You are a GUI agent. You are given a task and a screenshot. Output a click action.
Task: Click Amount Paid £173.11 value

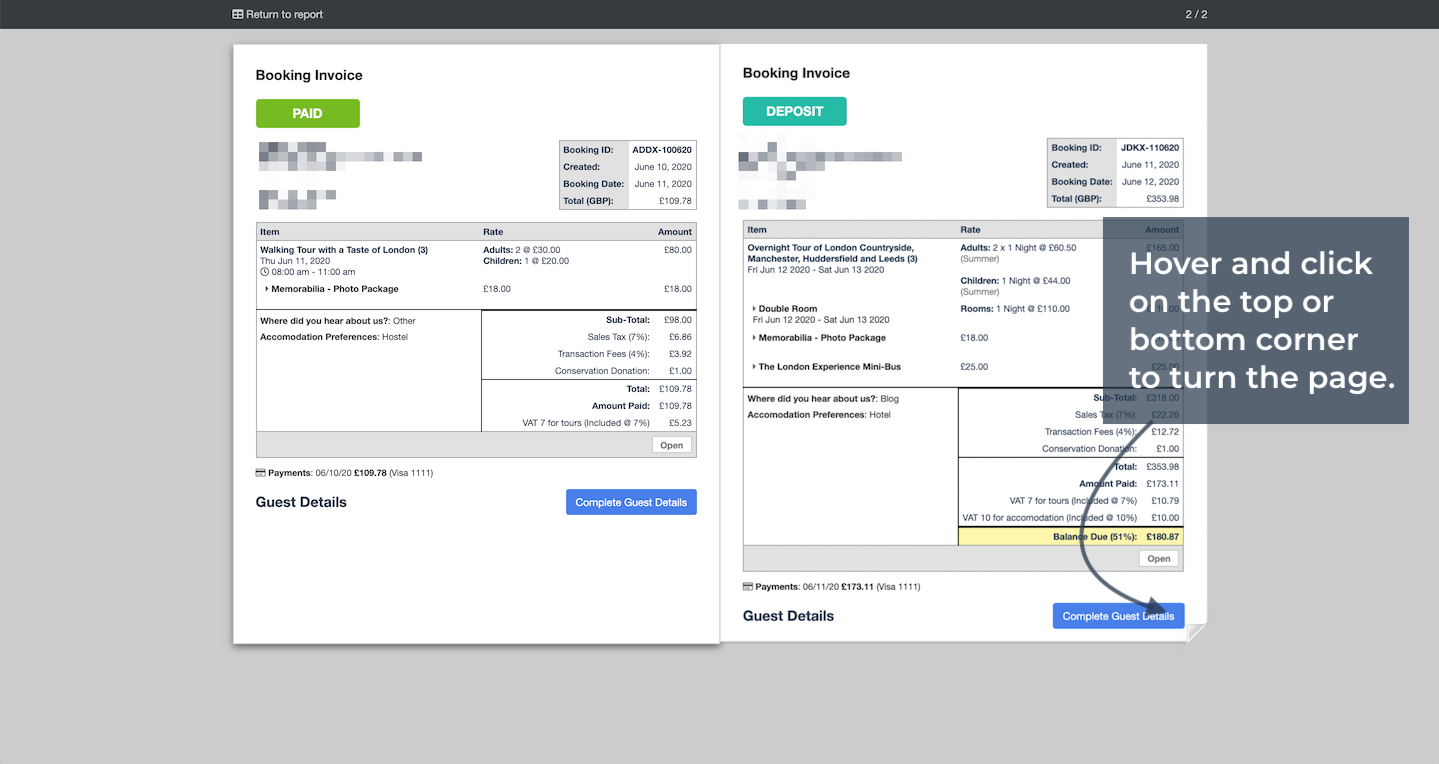click(x=1163, y=484)
